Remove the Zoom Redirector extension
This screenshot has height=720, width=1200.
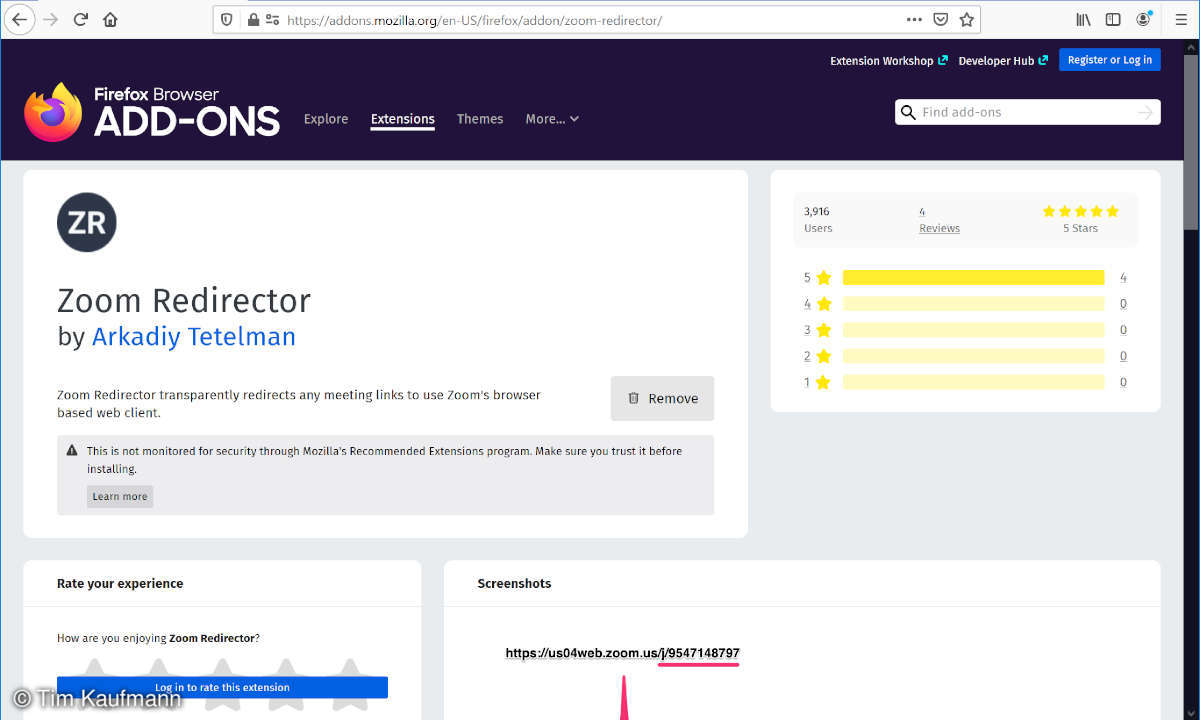(662, 398)
